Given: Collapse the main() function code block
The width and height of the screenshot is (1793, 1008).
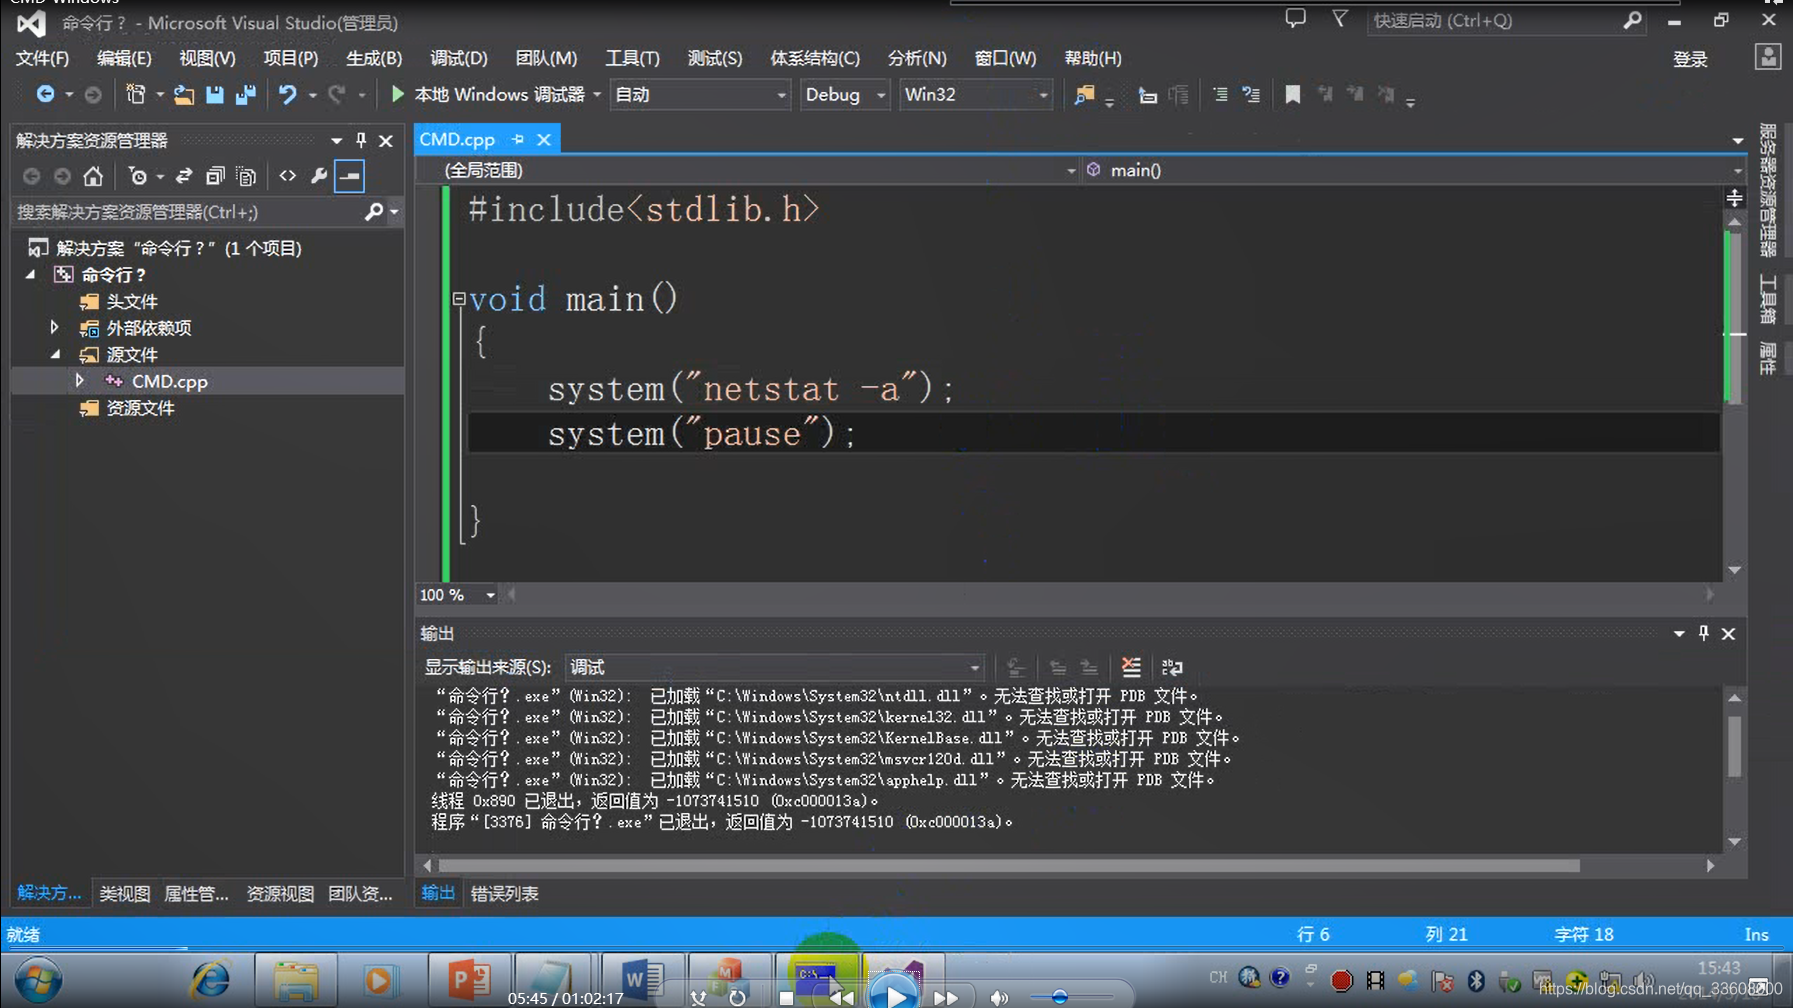Looking at the screenshot, I should coord(459,298).
